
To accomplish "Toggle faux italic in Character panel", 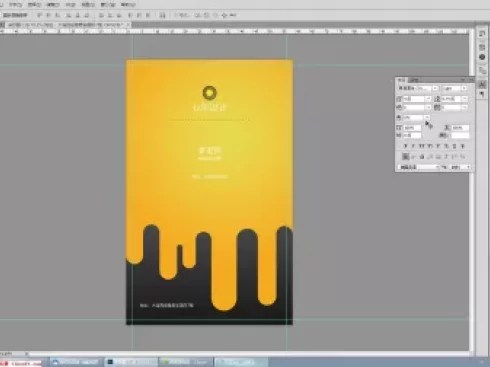I will coord(413,146).
